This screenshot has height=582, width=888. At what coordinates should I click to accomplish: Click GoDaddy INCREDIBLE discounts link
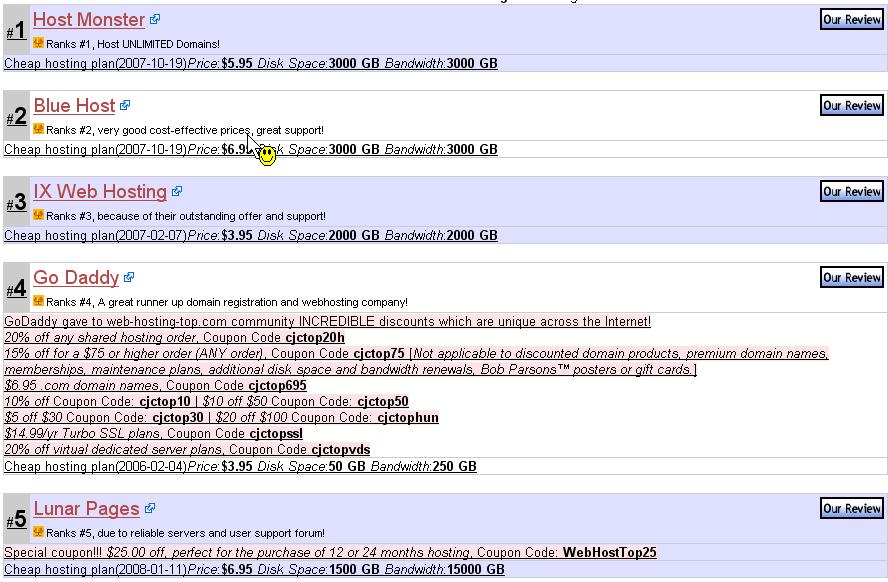click(x=327, y=322)
